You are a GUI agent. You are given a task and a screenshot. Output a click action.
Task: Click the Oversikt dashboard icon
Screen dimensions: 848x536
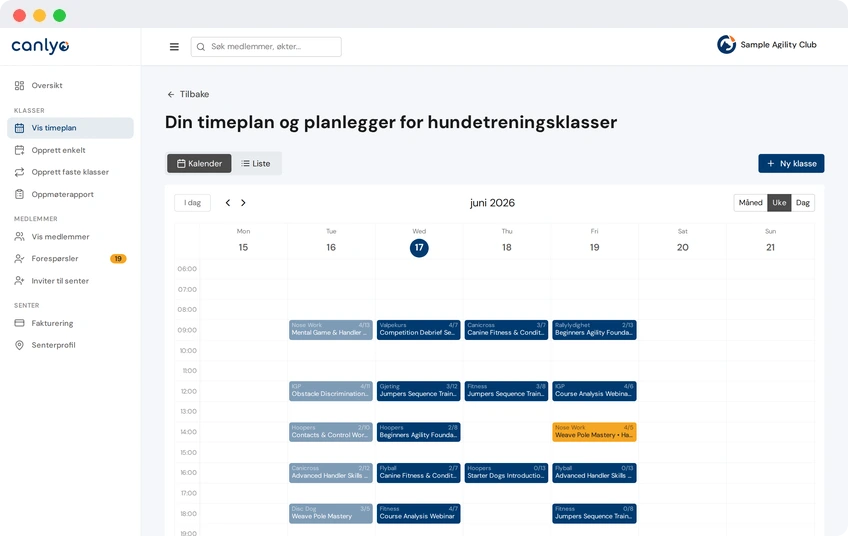pos(19,85)
